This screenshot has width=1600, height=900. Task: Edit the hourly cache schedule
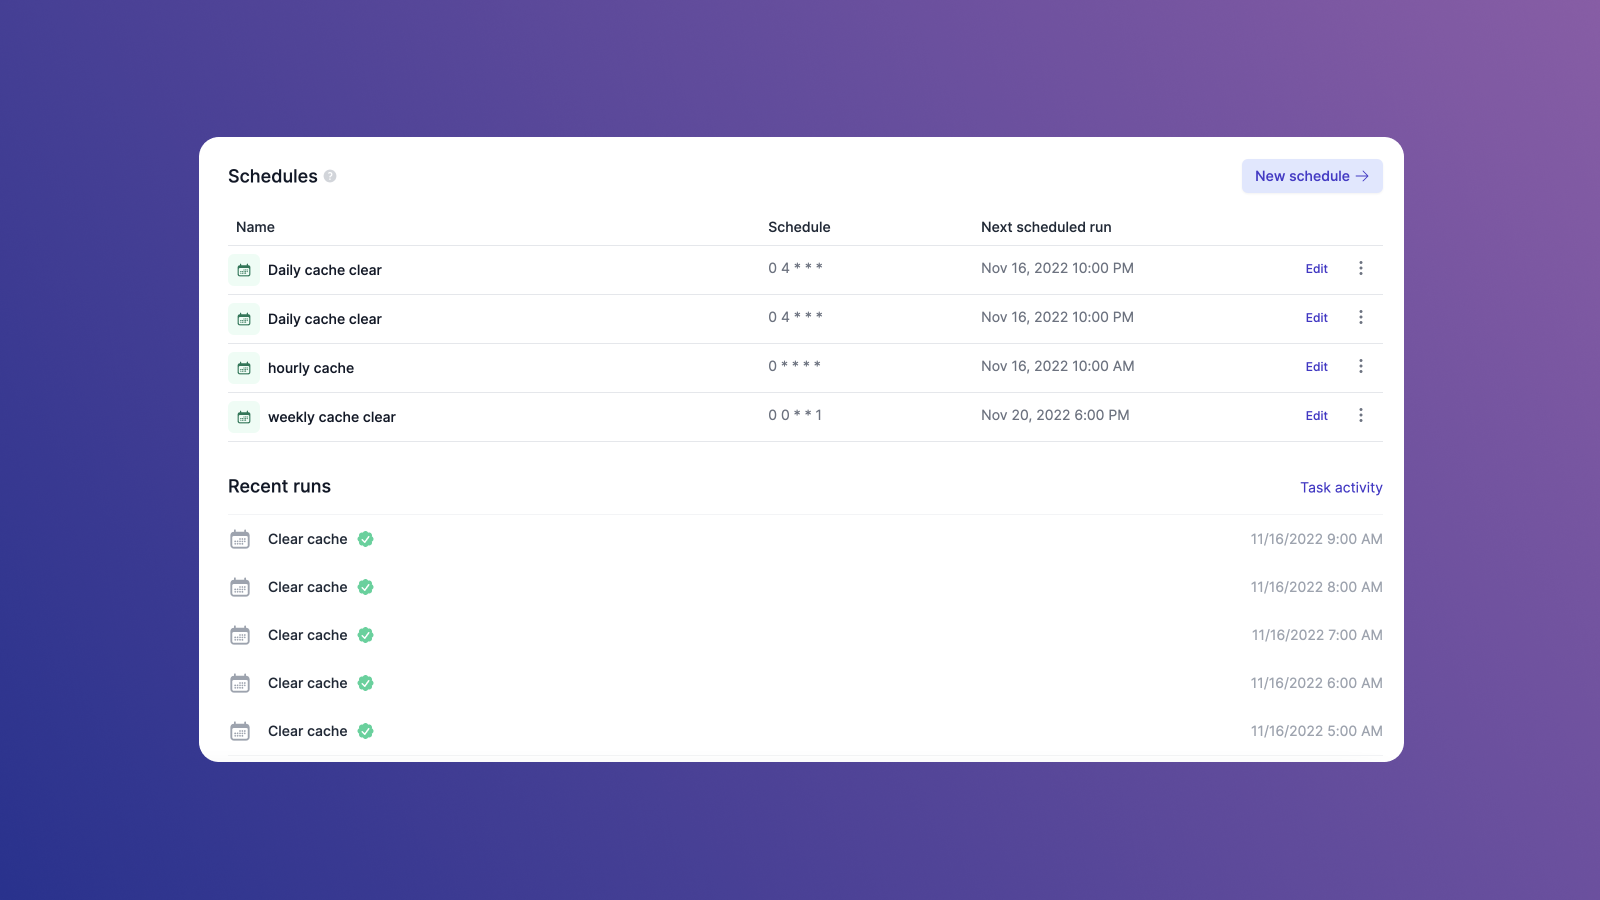tap(1316, 367)
